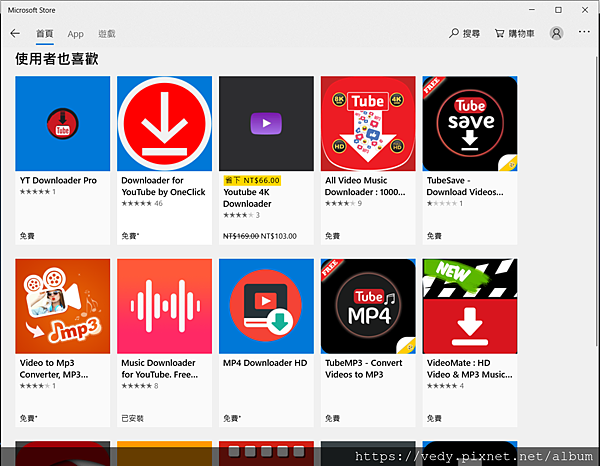Click the 已安裝 status under Music Downloader
Viewport: 600px width, 466px height.
point(132,419)
